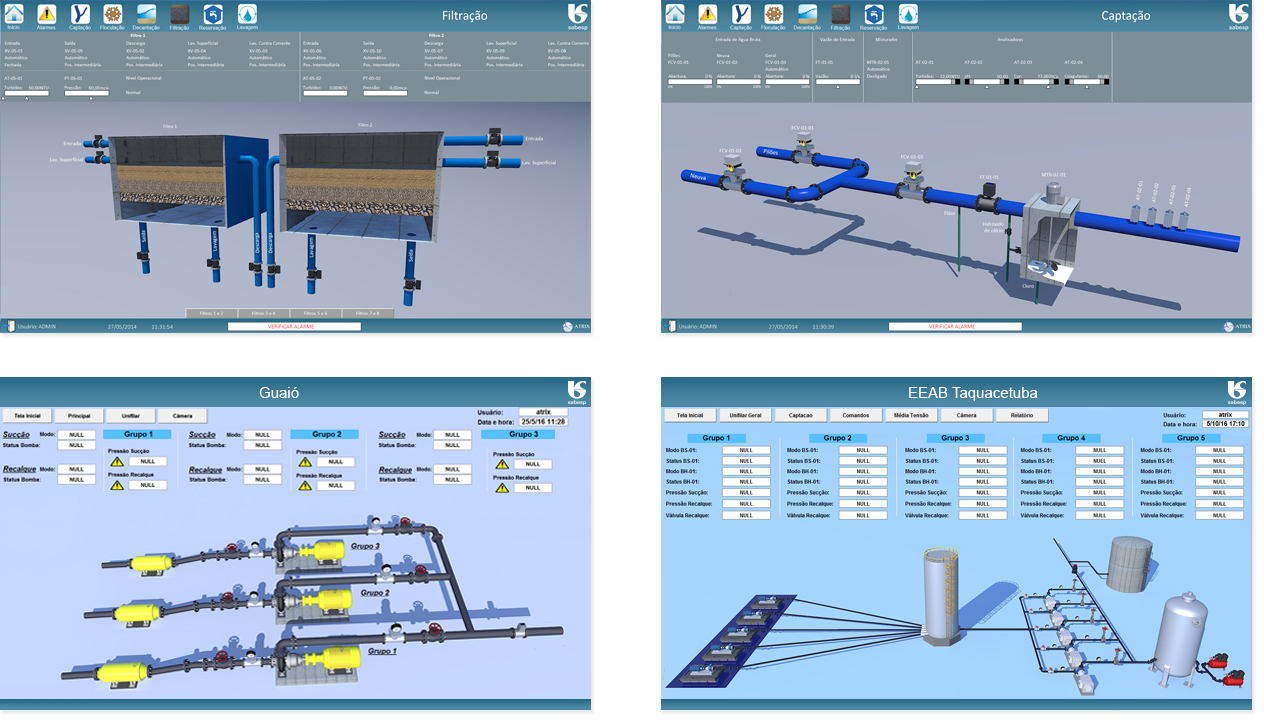Image resolution: width=1264 pixels, height=720 pixels.
Task: Switch to Filtros 3 e 4 tab
Action: pos(264,313)
